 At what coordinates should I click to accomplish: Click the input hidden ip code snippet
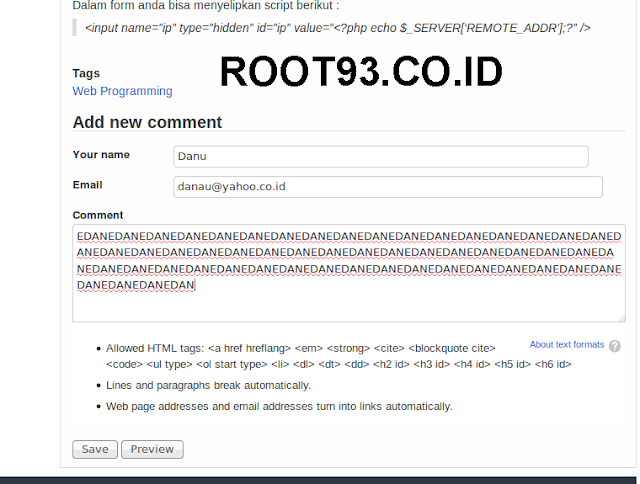click(338, 28)
